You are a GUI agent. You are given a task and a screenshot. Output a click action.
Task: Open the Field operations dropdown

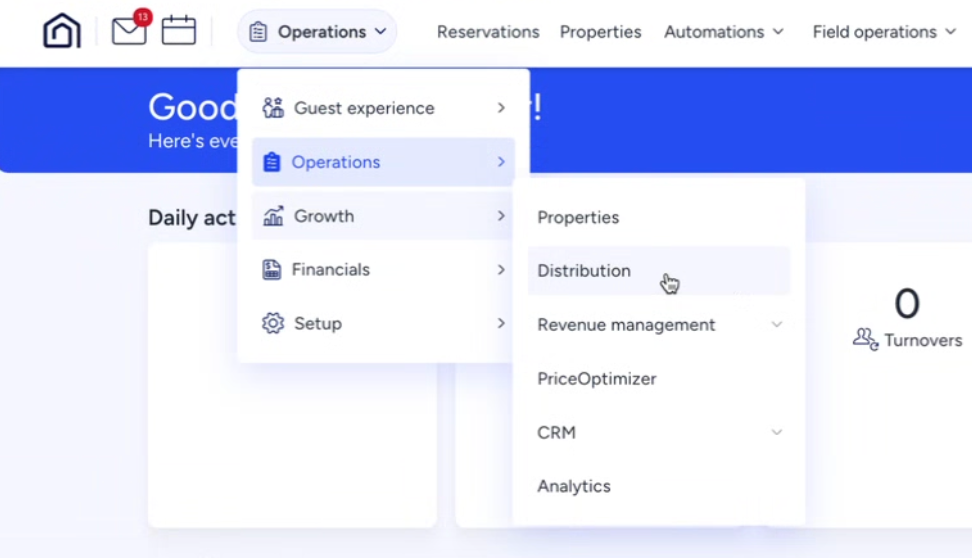(884, 32)
